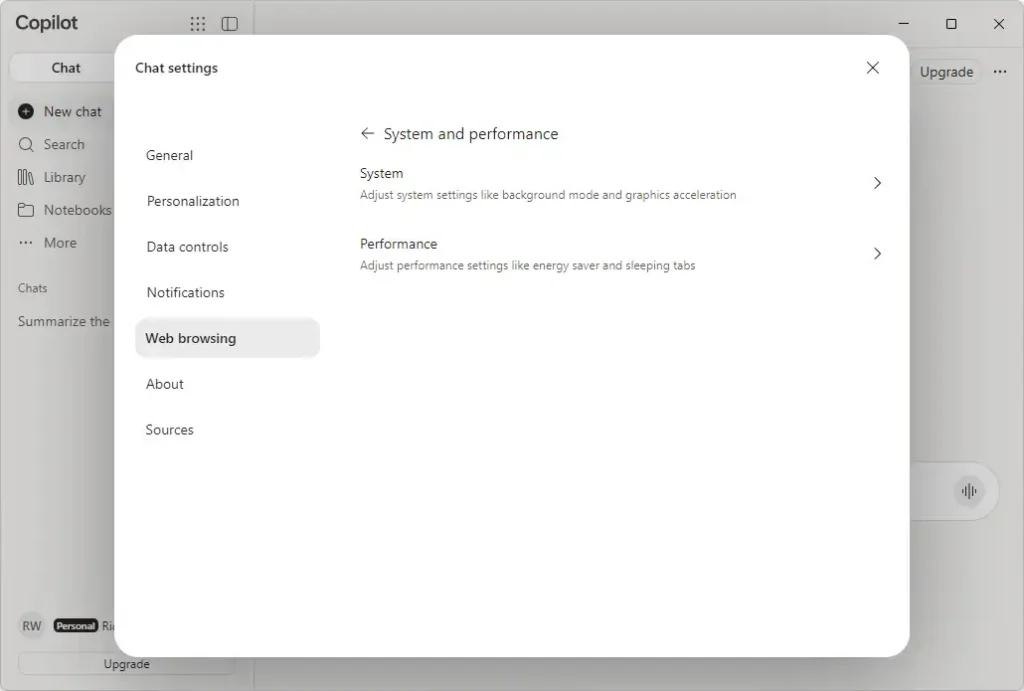1024x691 pixels.
Task: Open the Performance settings row title
Action: (398, 244)
